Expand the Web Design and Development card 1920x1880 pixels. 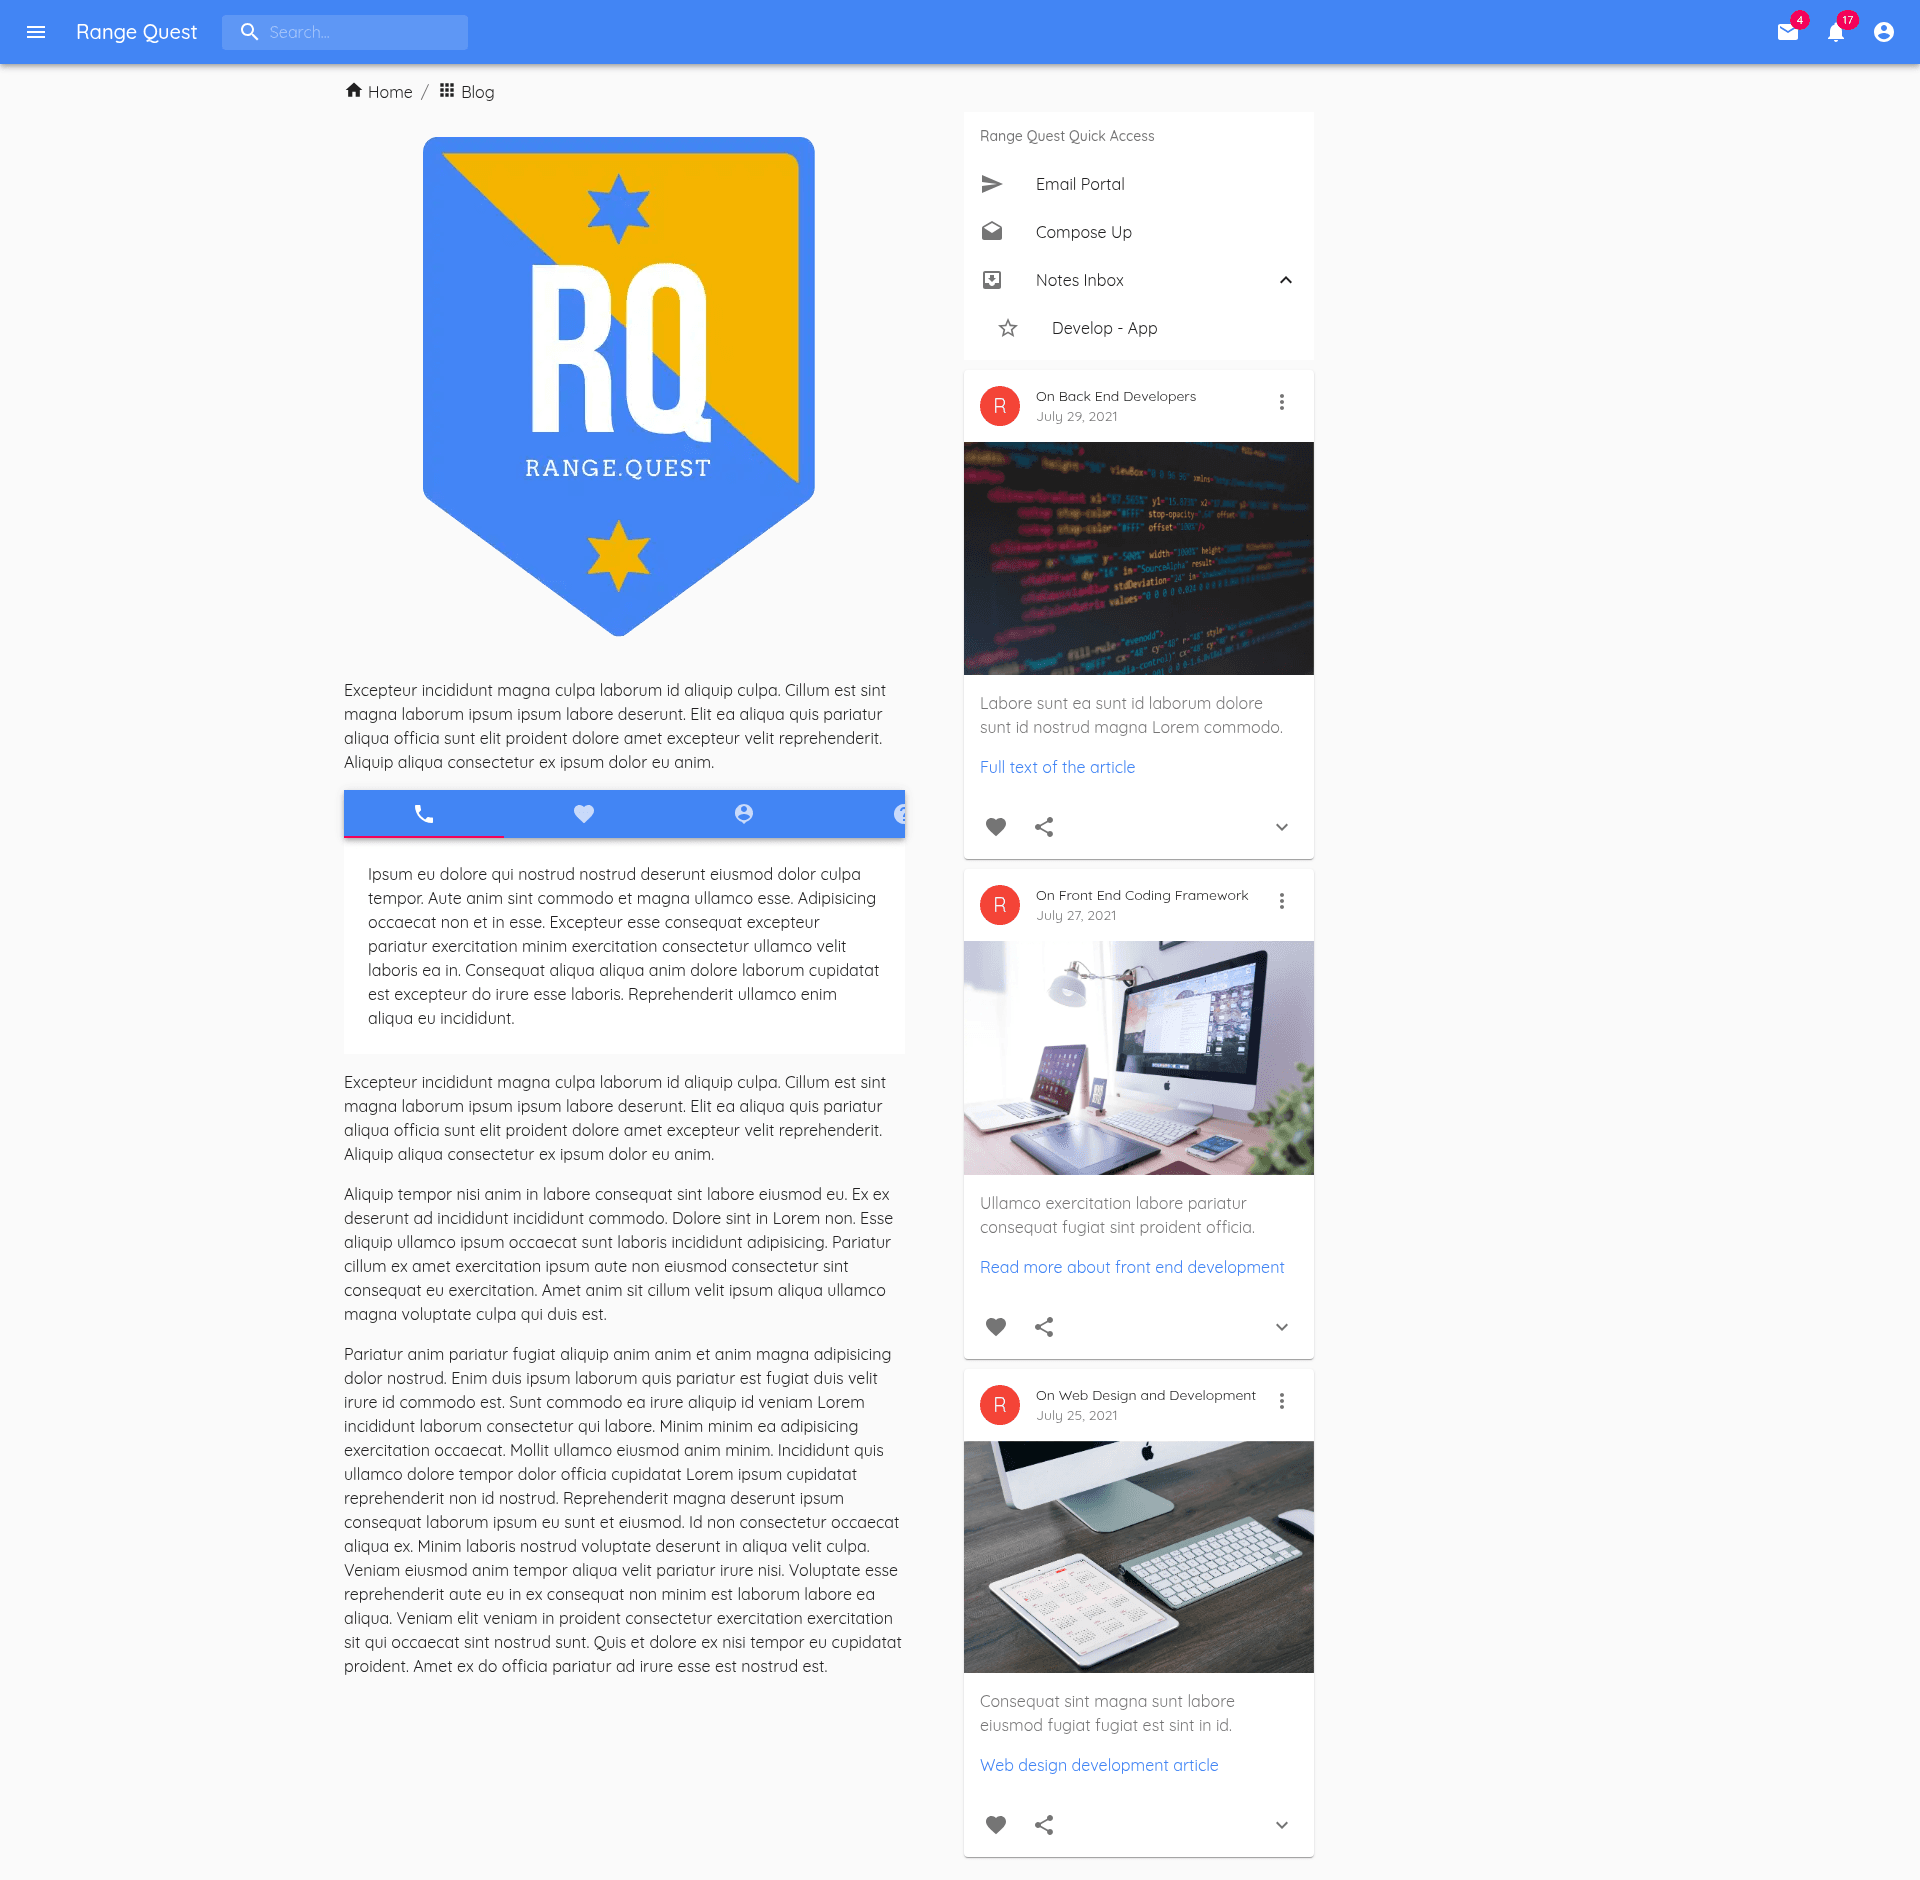tap(1282, 1825)
